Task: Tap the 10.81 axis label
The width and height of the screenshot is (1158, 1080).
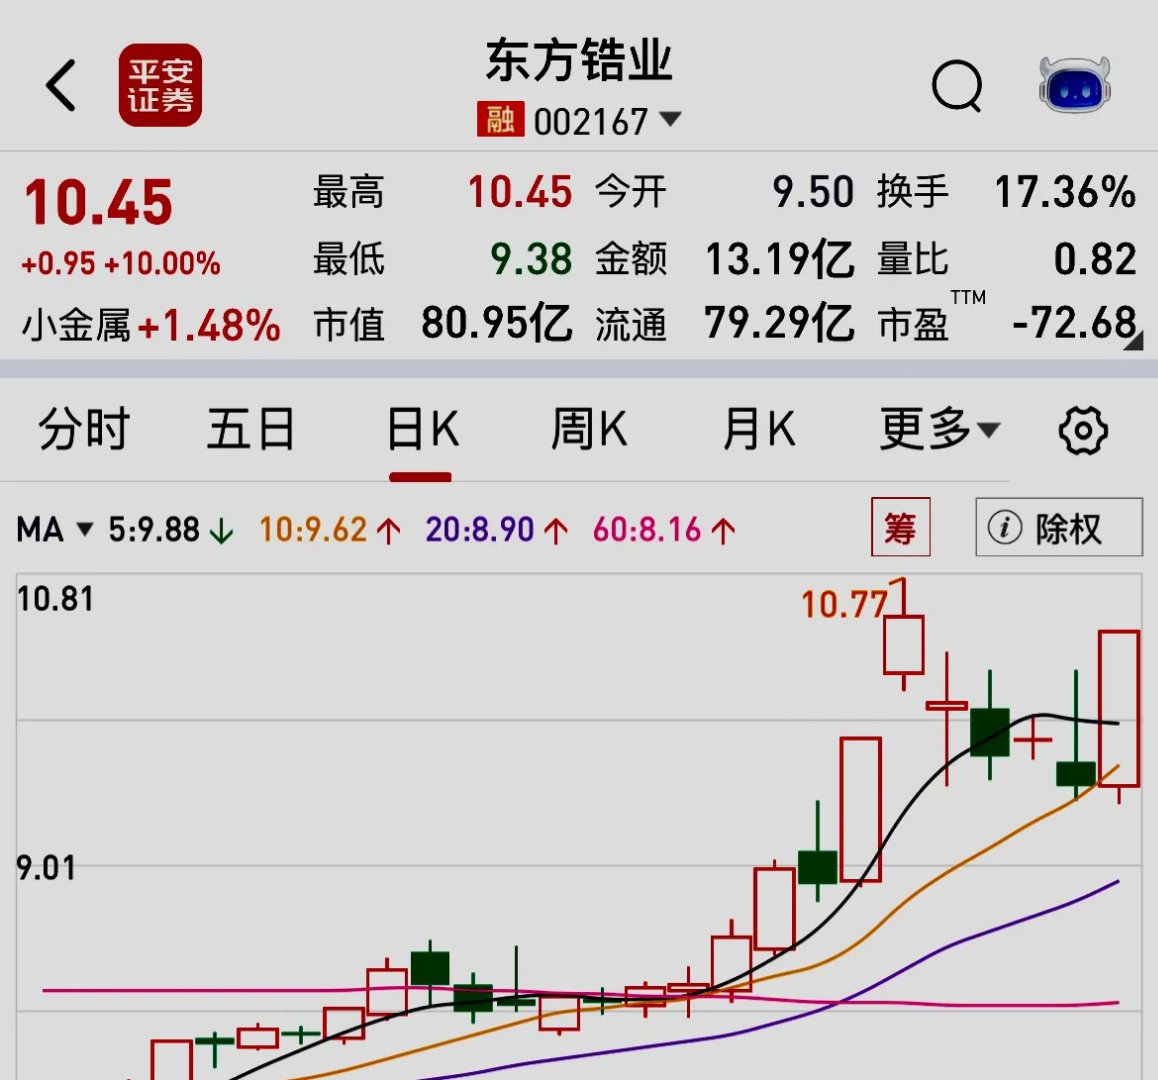Action: pos(55,599)
